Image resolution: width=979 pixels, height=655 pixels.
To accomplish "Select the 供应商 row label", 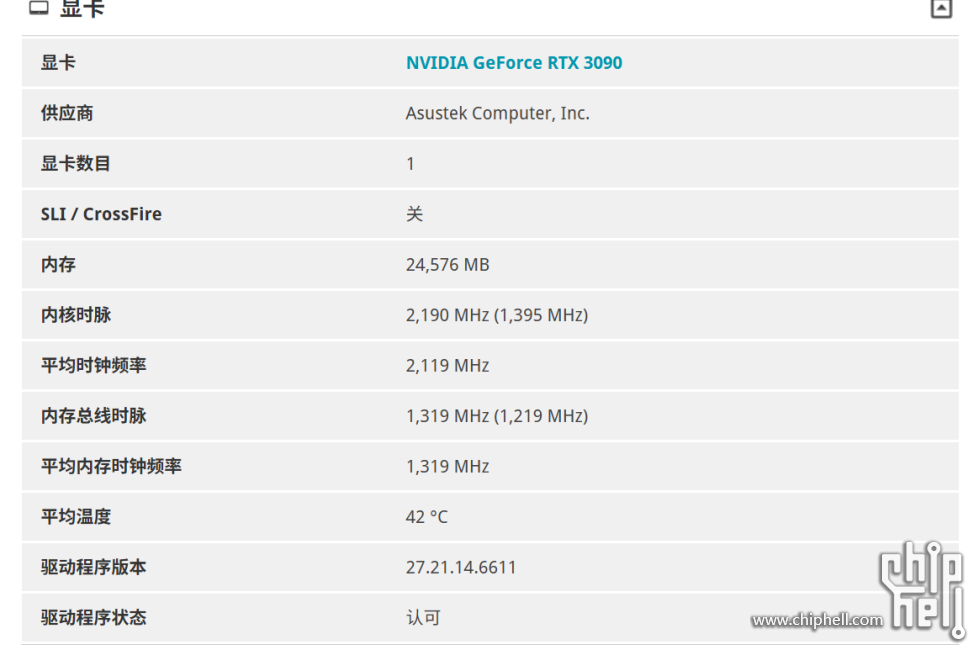I will click(x=67, y=113).
